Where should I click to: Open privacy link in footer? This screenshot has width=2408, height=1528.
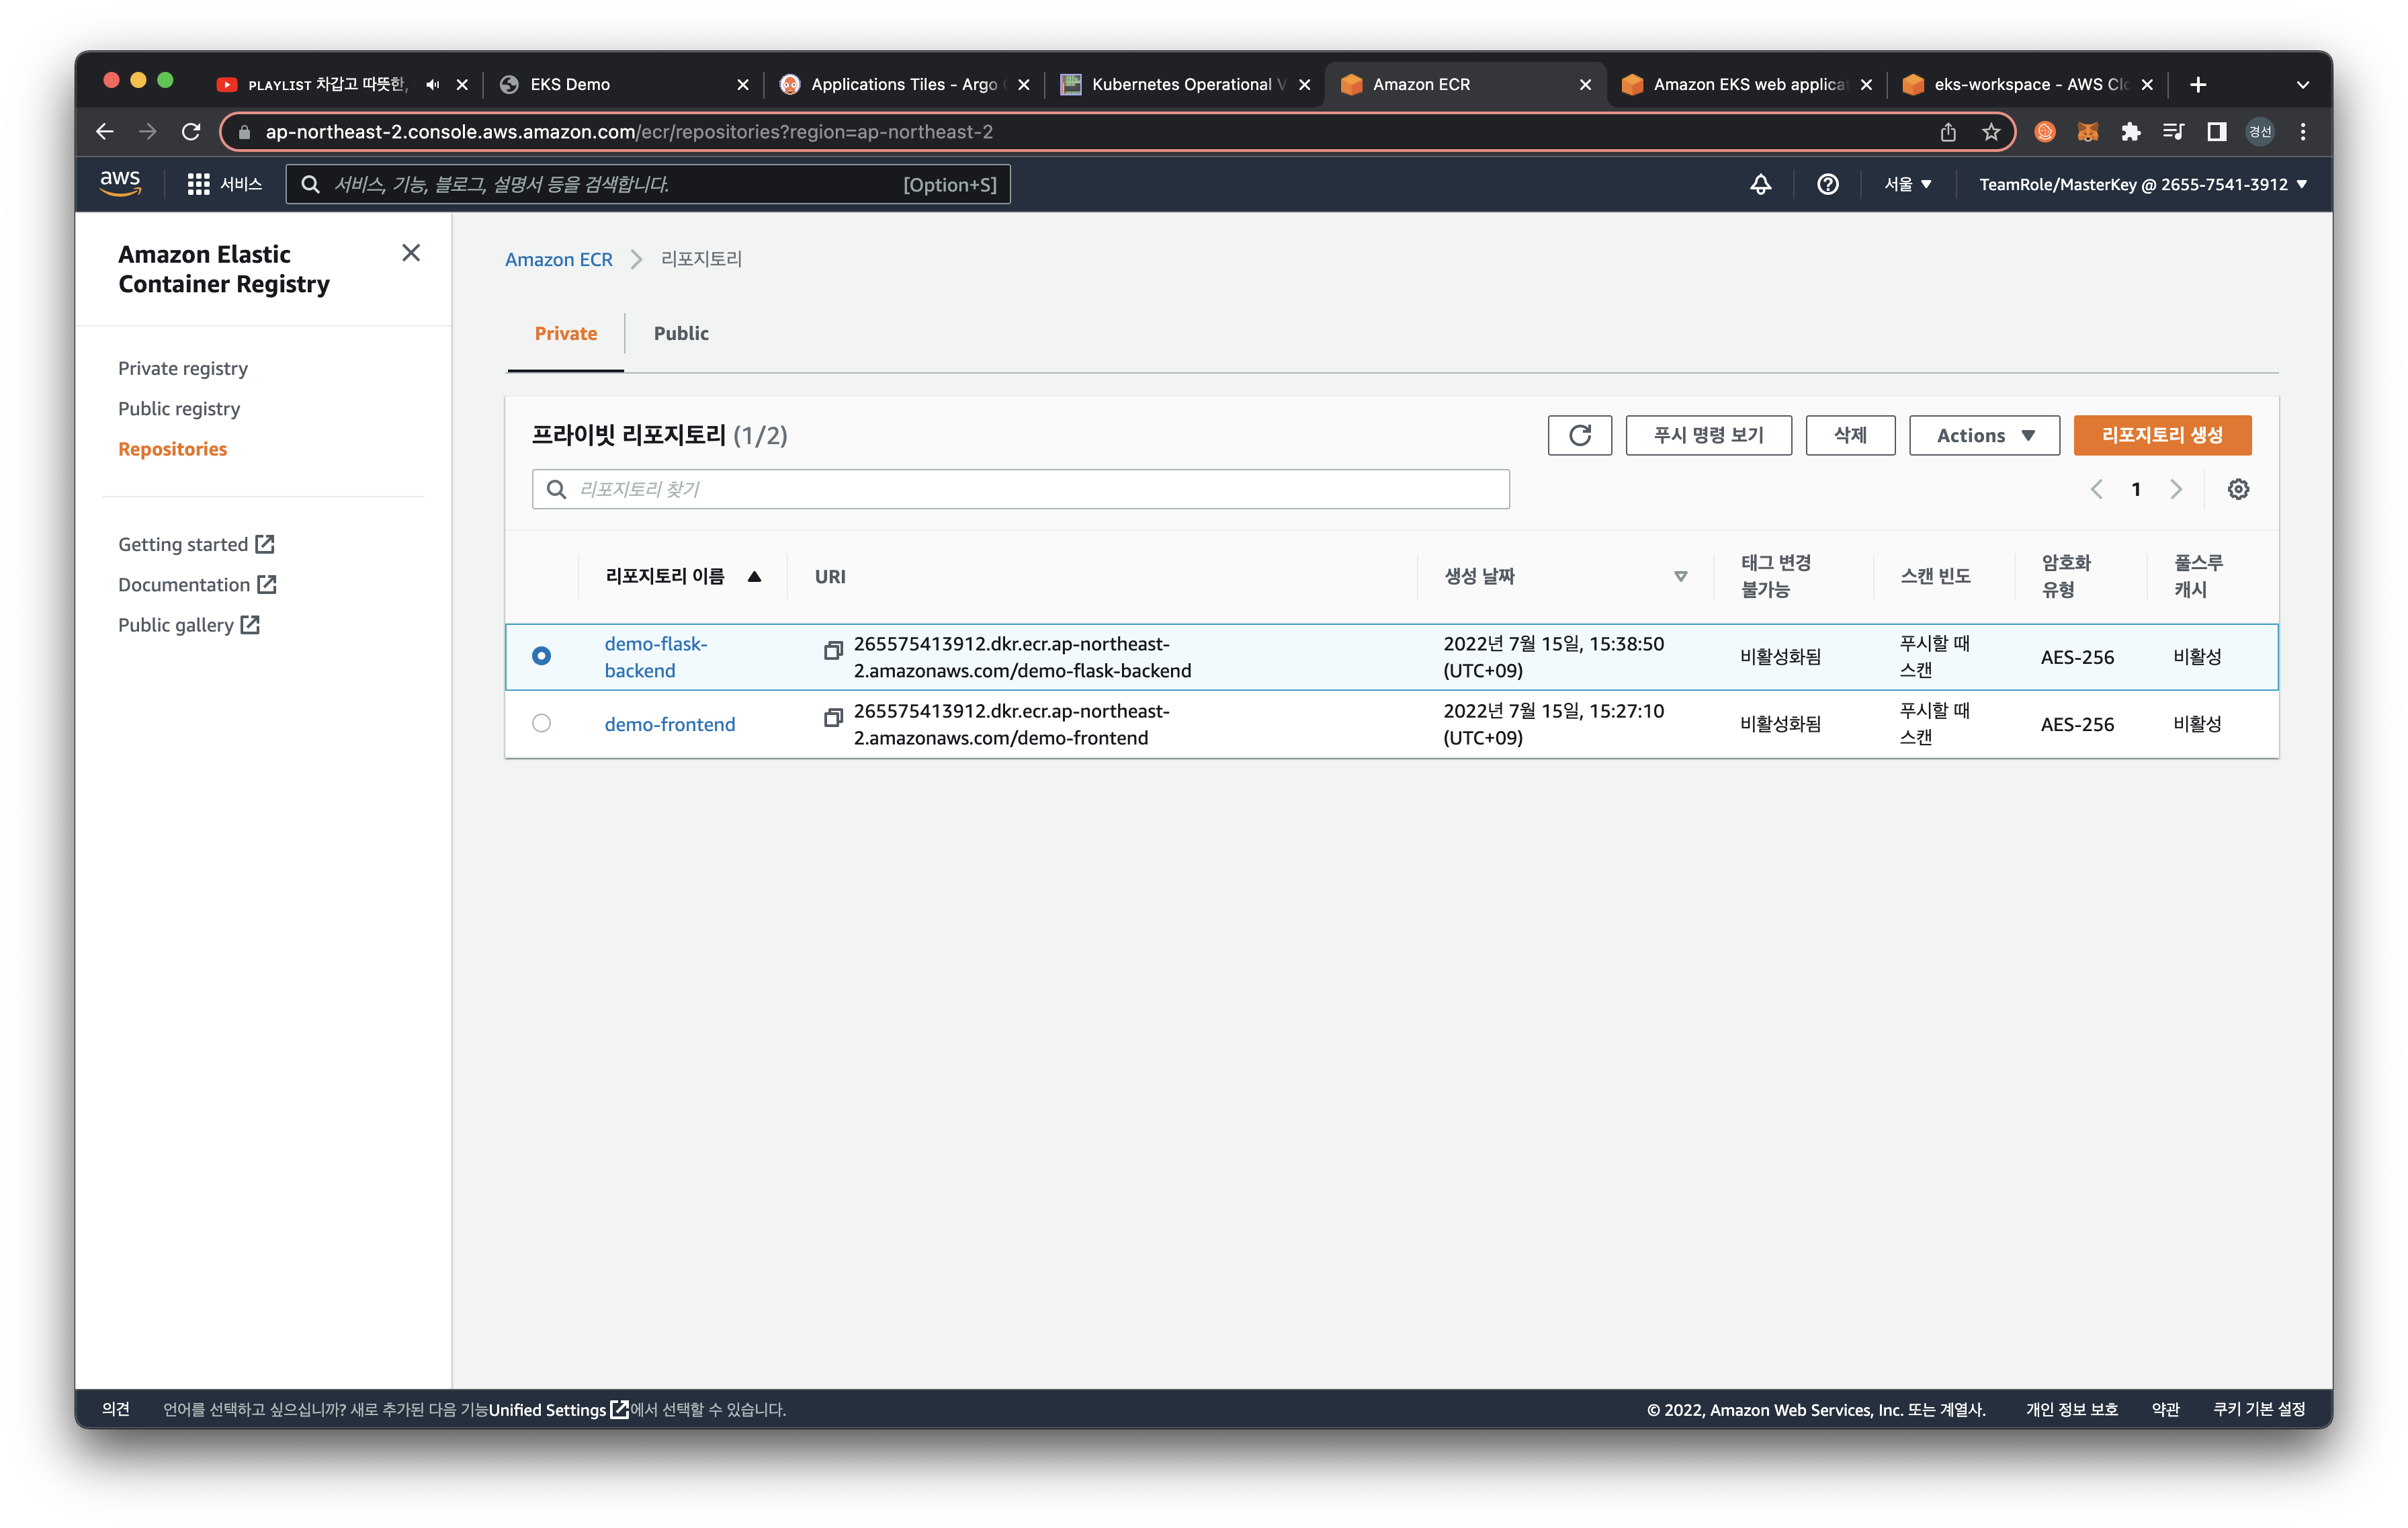click(2071, 1409)
